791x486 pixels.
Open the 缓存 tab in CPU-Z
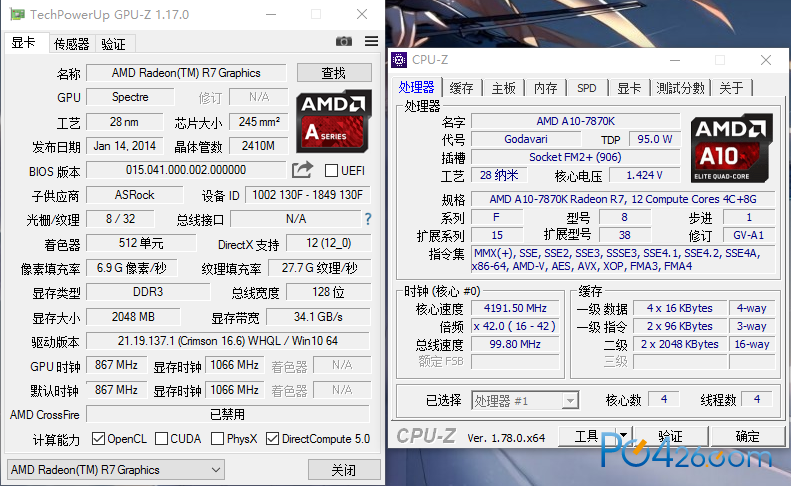(x=462, y=88)
